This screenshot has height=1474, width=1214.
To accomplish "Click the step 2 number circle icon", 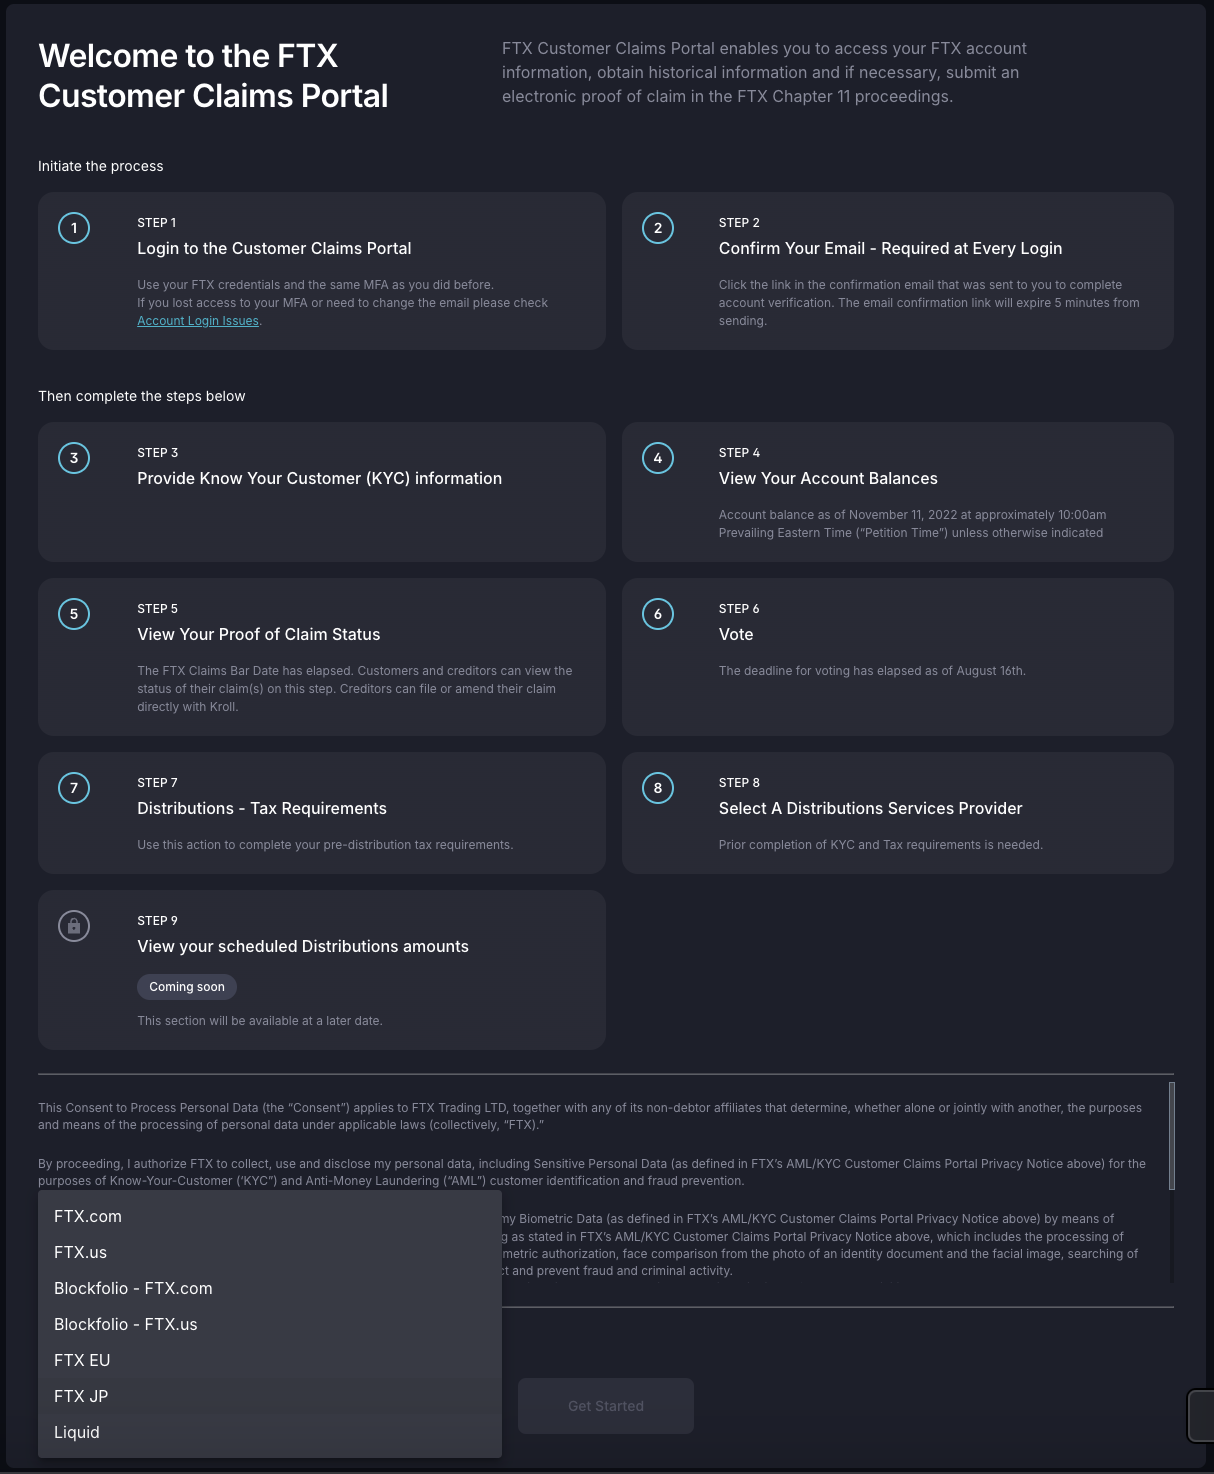I will [x=657, y=228].
